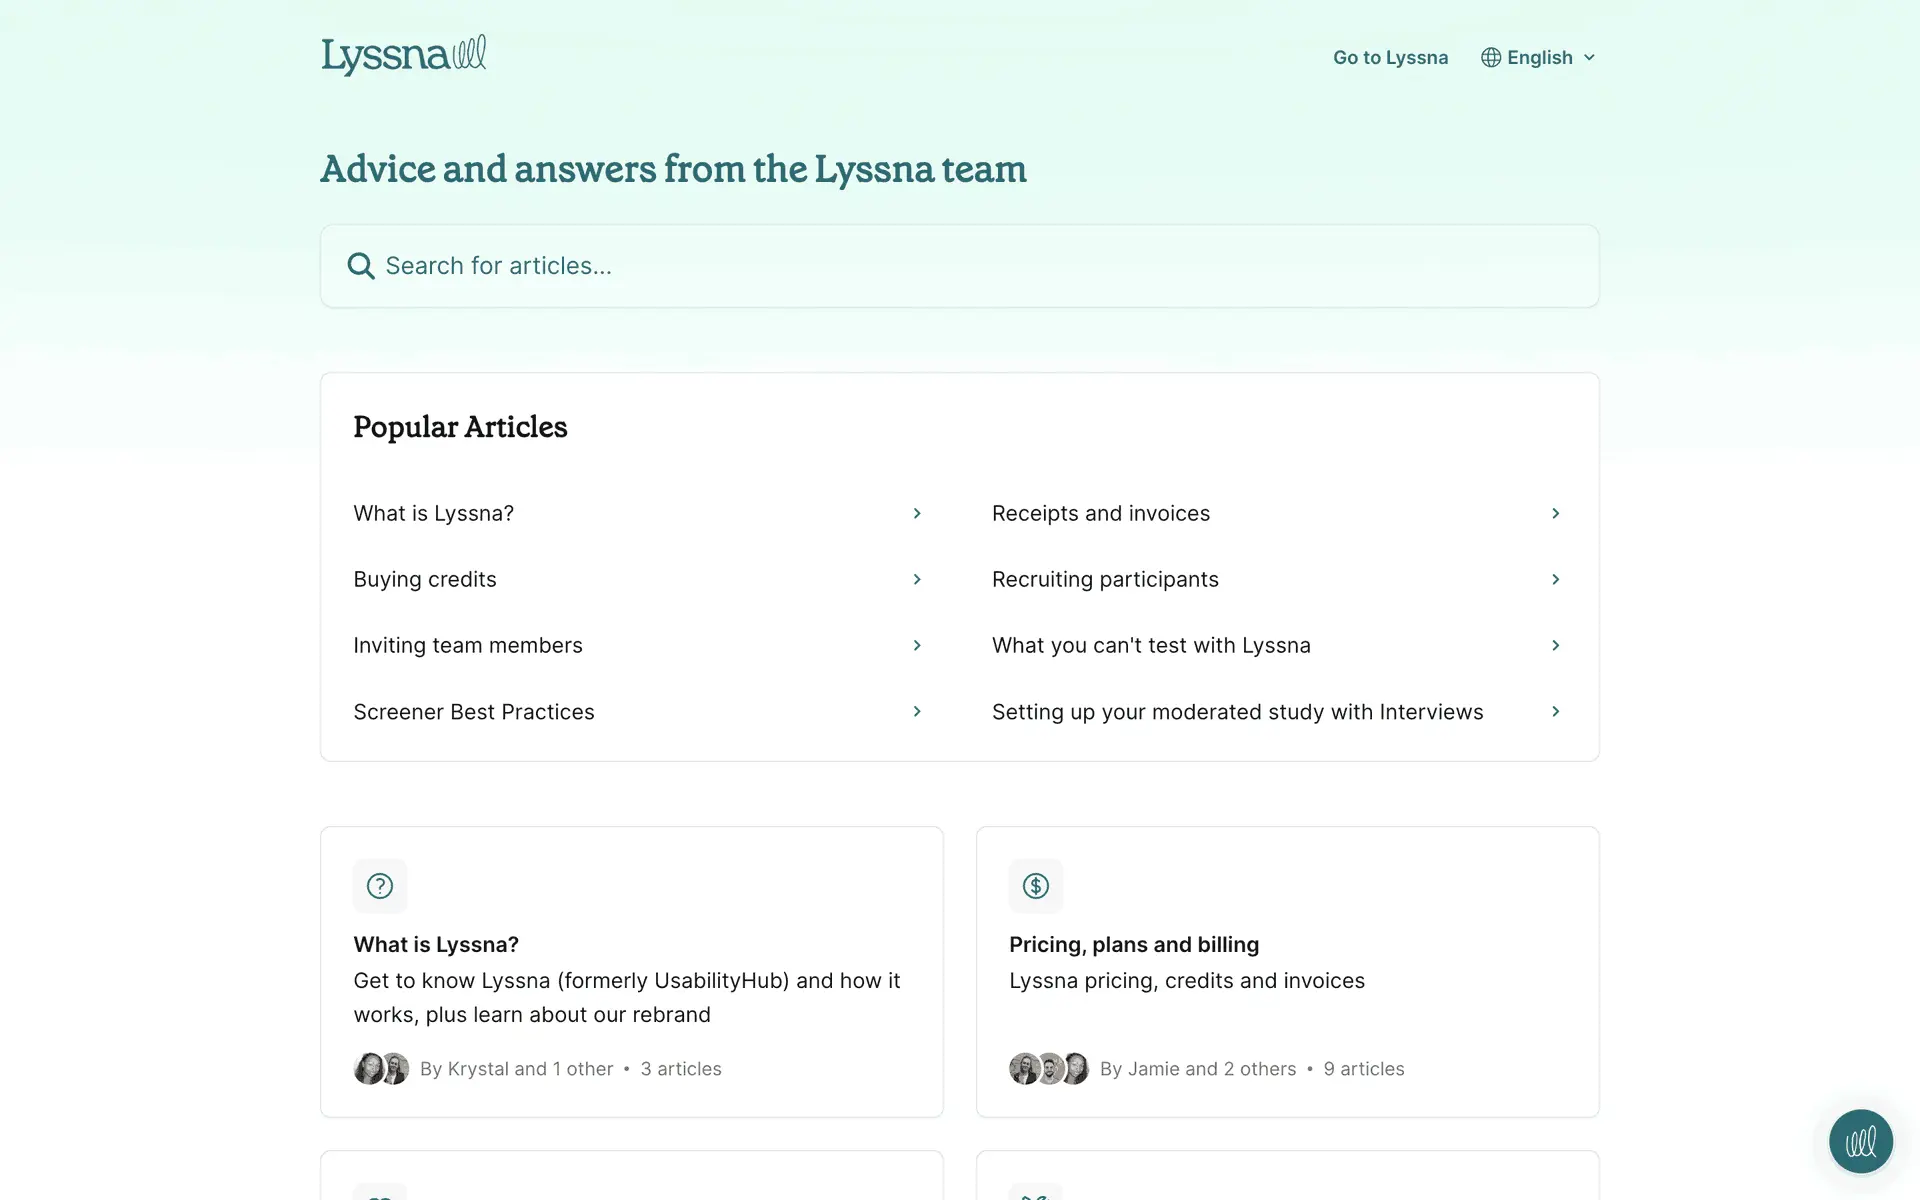Open the Inviting team members article
The width and height of the screenshot is (1920, 1200).
click(x=468, y=646)
